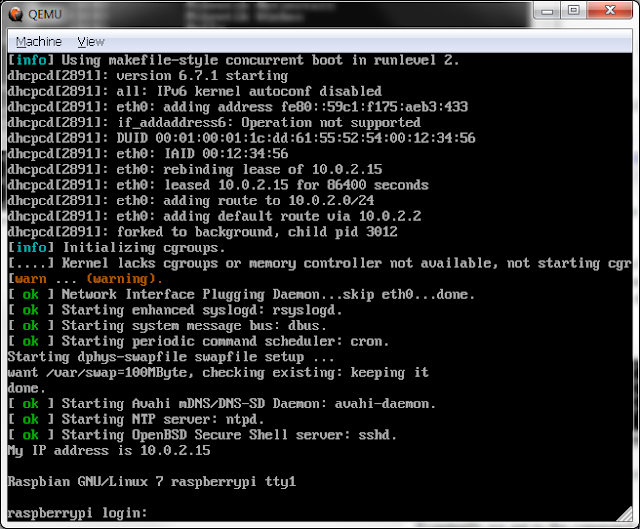
Task: Click 'Raspbian GNU/Linux 7 raspberrypi tty1' text
Action: [152, 482]
